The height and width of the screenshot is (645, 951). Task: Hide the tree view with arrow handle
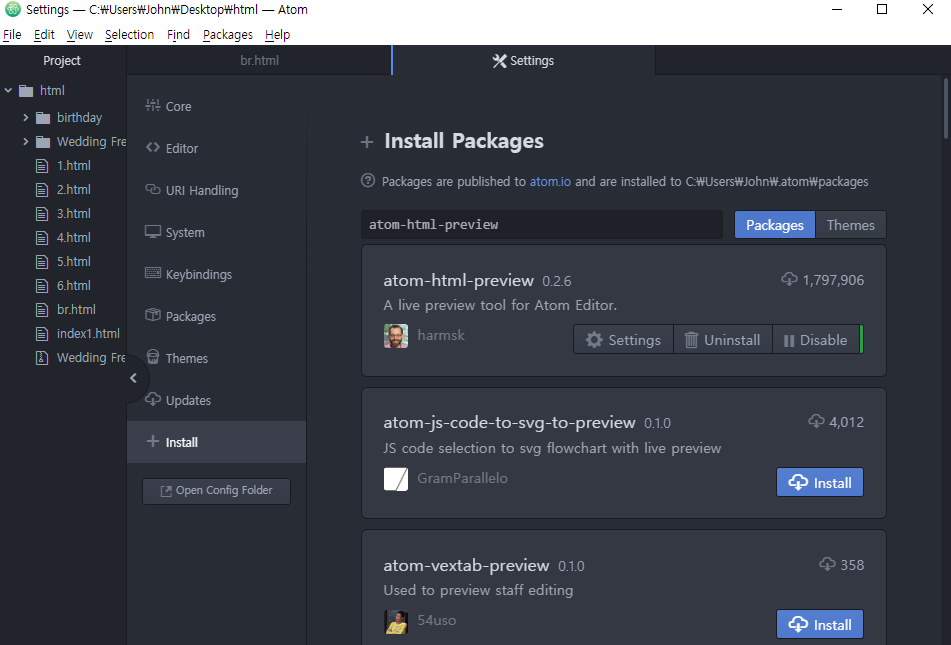(x=133, y=378)
